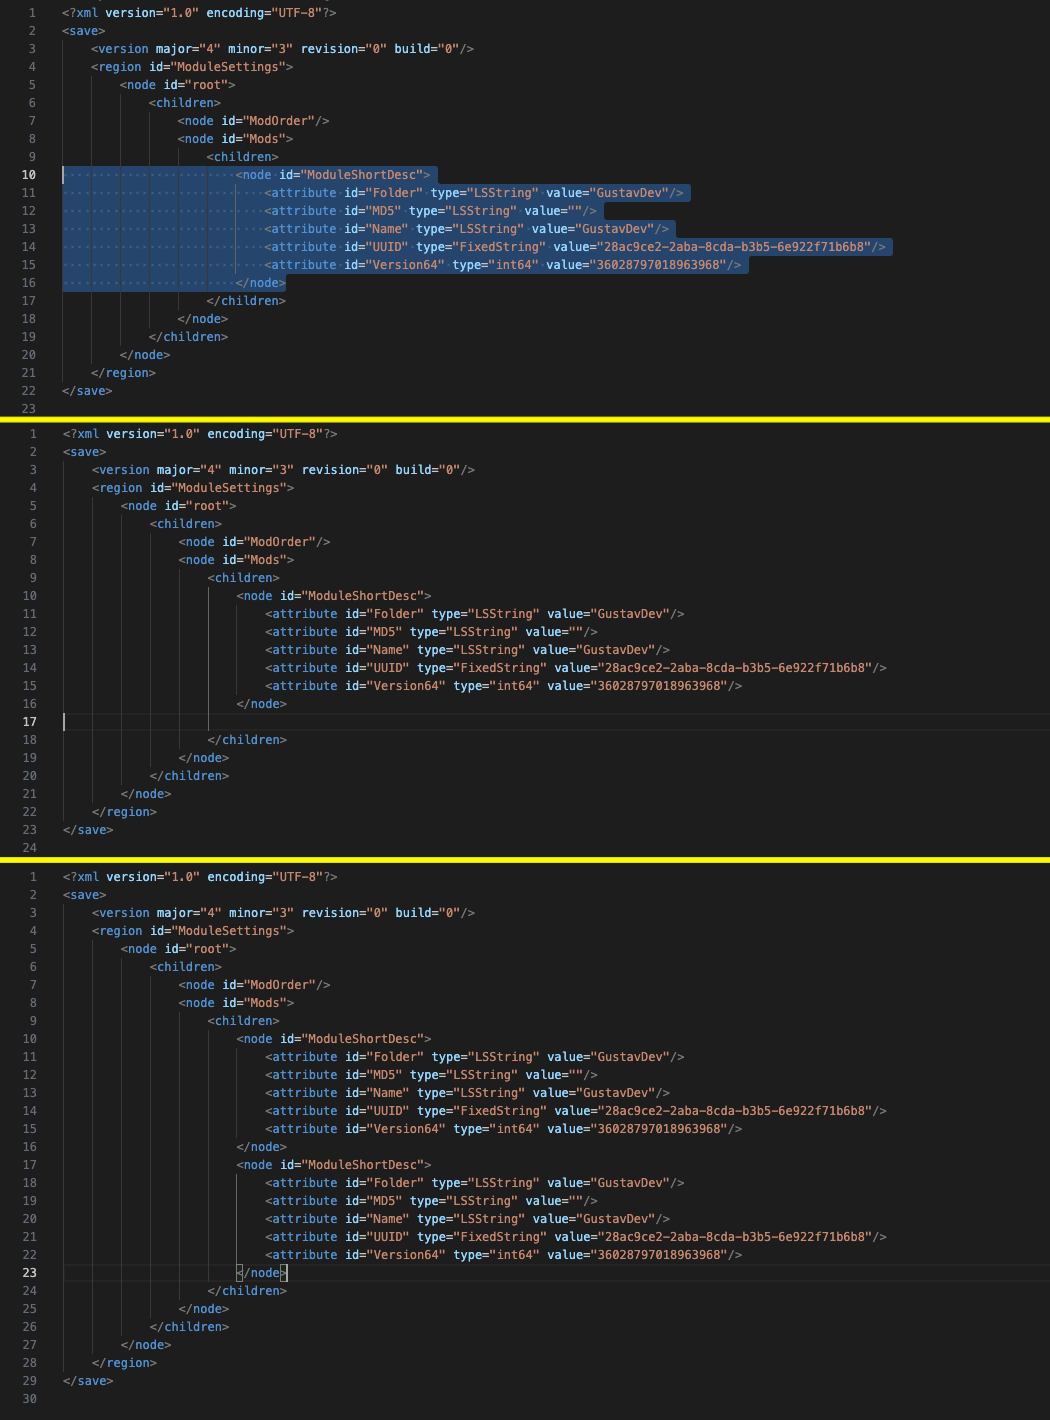Click the selected </node> tag on top pane line 16

click(261, 283)
